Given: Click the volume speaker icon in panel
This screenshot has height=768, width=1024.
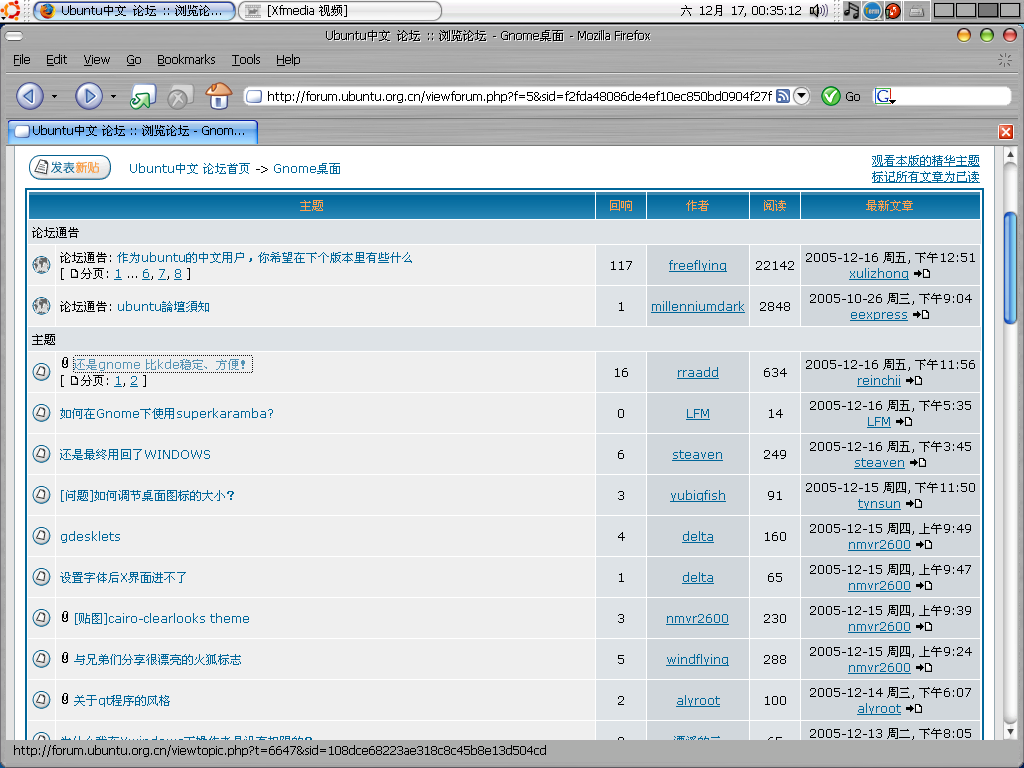Looking at the screenshot, I should tap(818, 10).
